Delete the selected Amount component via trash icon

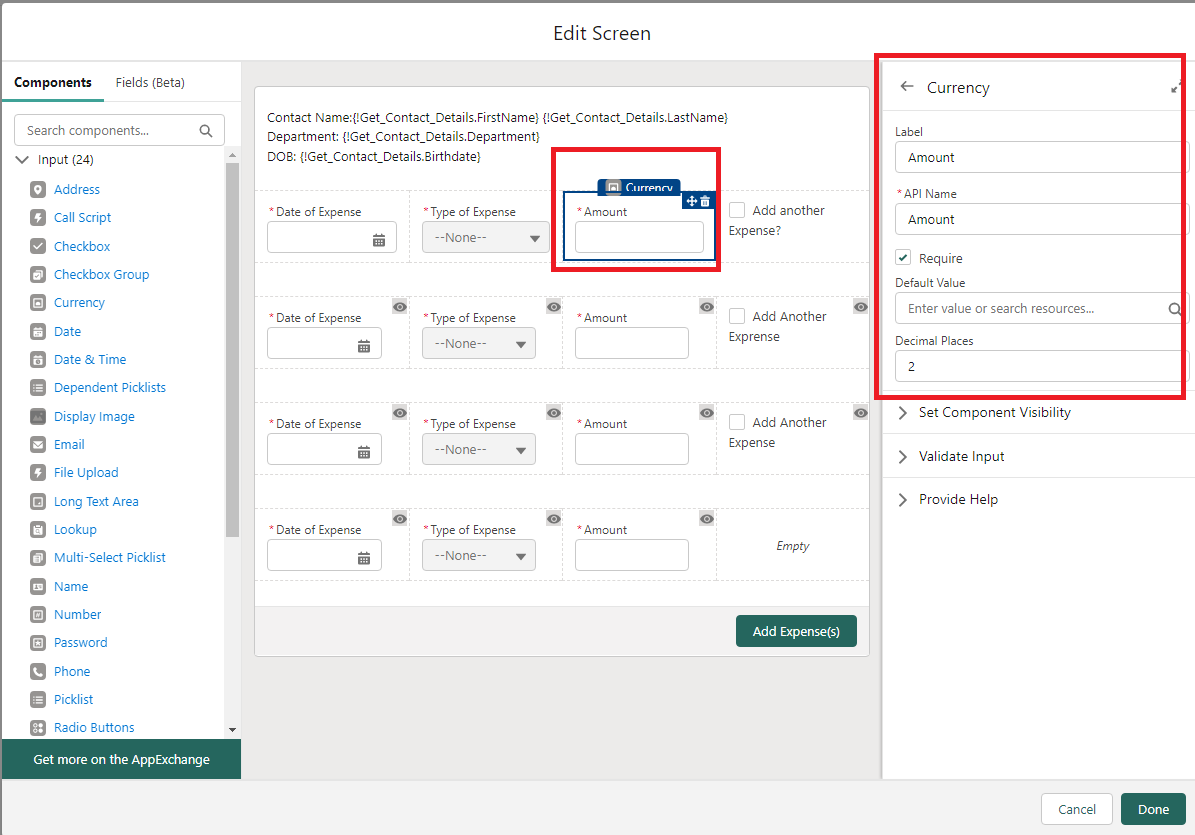pyautogui.click(x=705, y=201)
